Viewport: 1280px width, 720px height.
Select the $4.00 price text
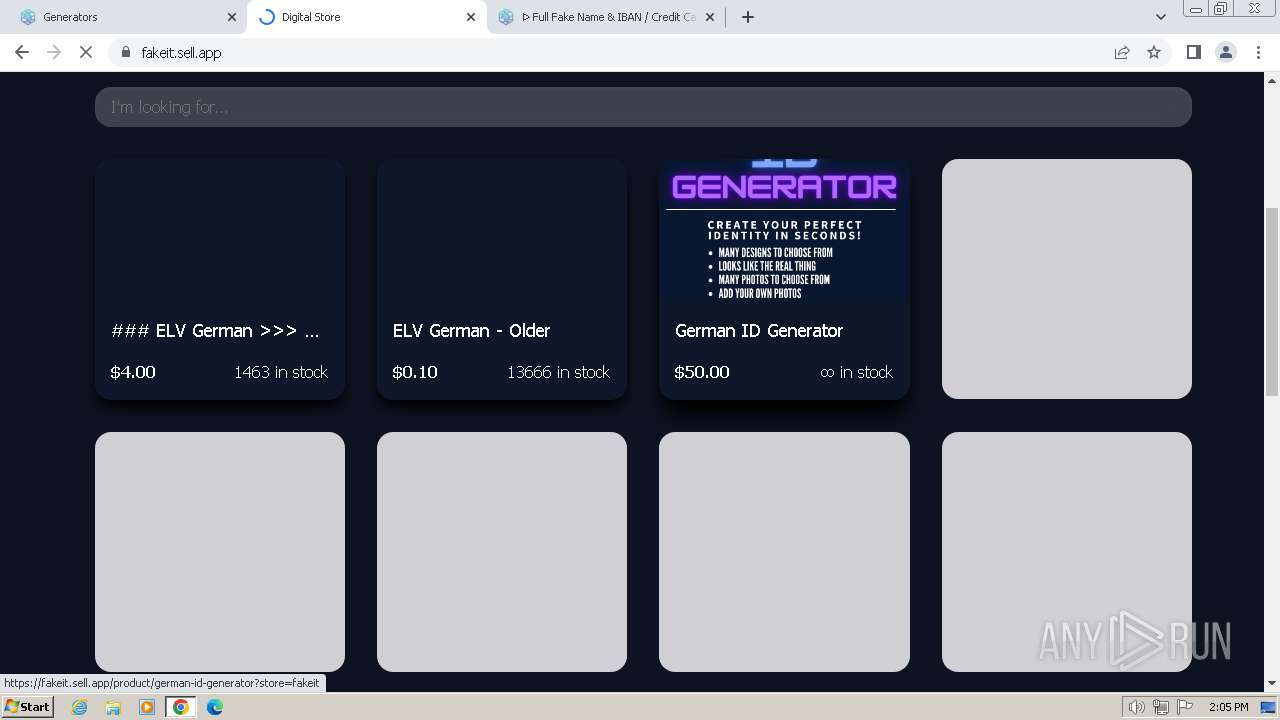coord(133,372)
